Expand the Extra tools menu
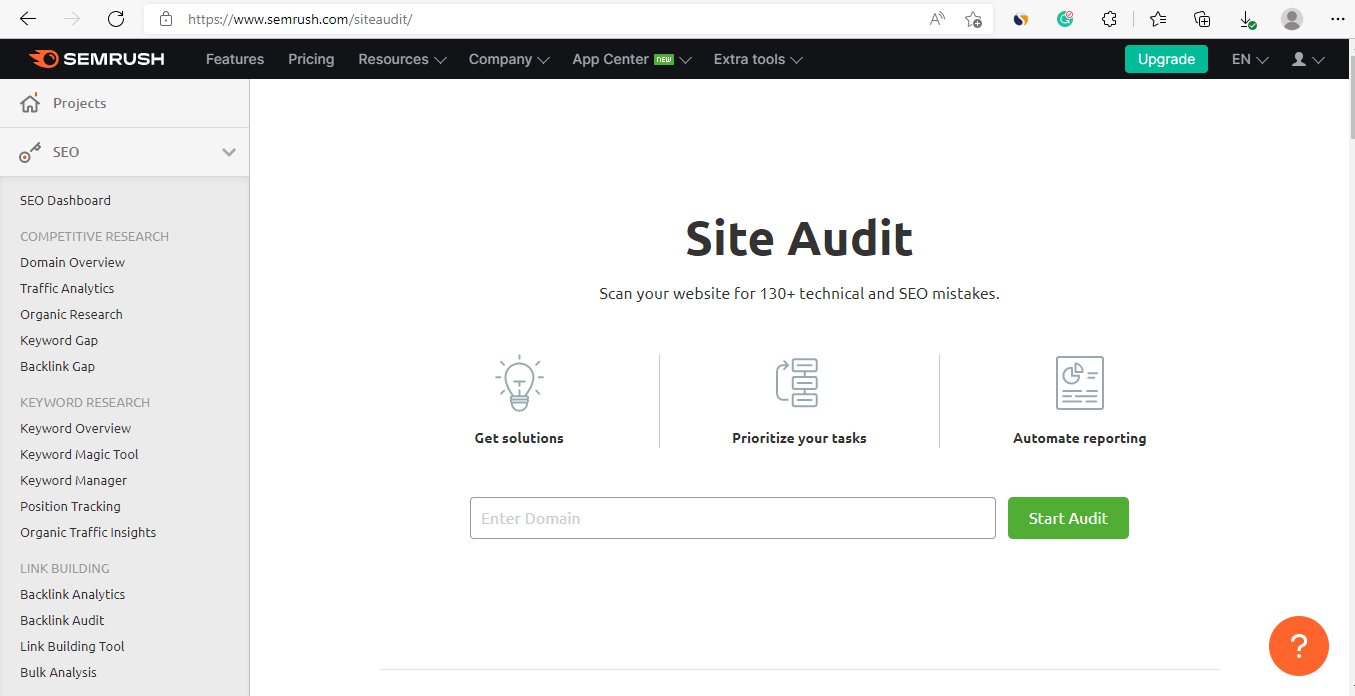1355x696 pixels. (758, 59)
